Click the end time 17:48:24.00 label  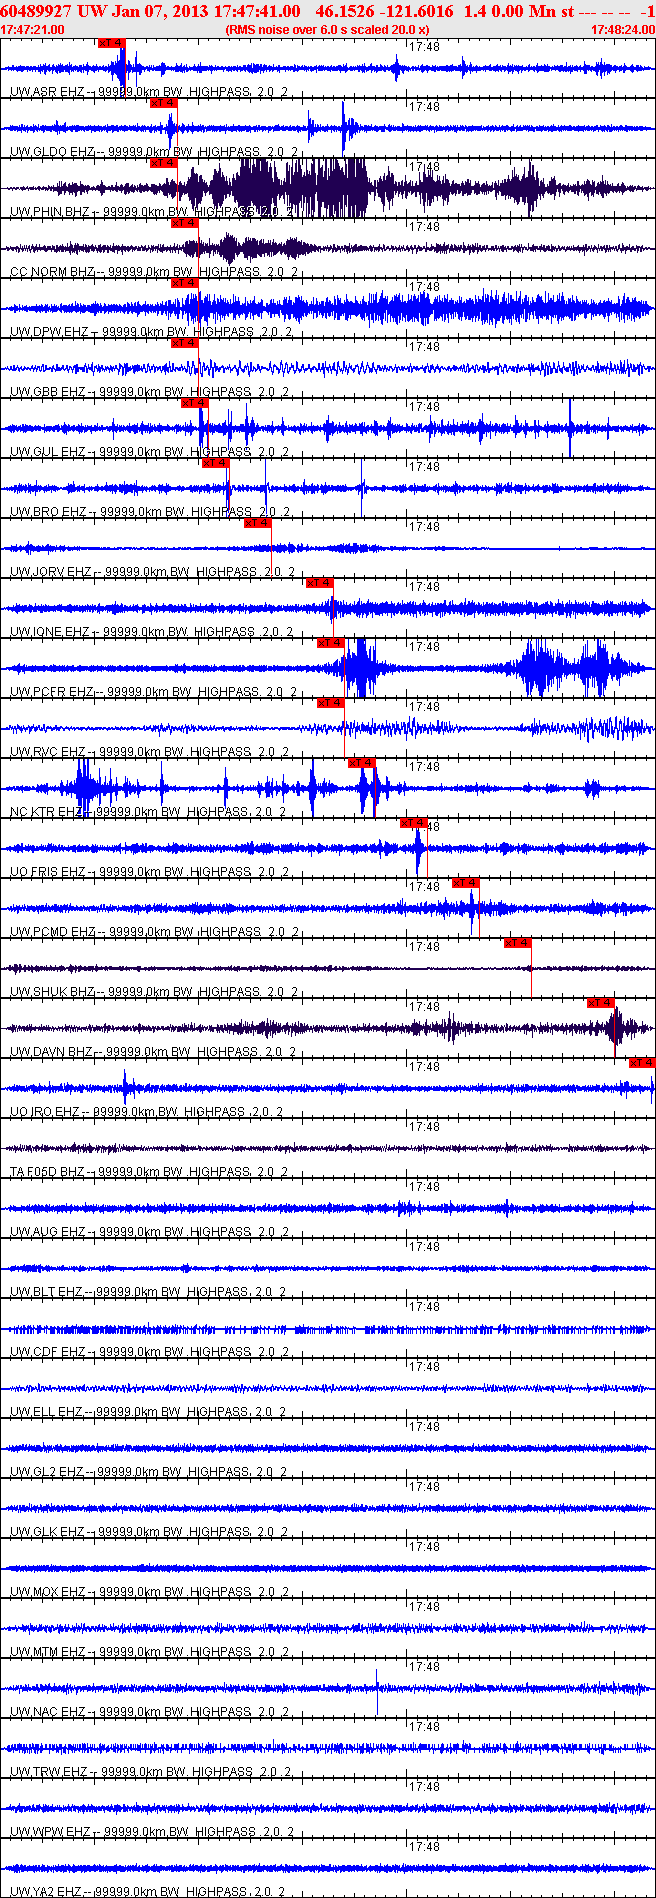coord(622,30)
